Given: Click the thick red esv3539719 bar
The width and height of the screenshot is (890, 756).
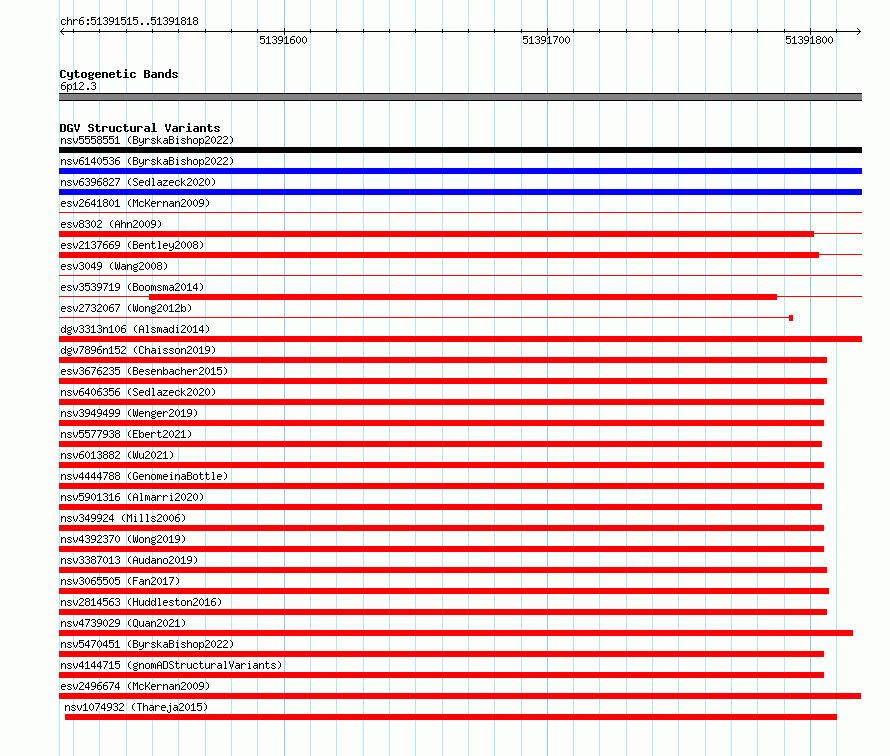Looking at the screenshot, I should tap(463, 297).
